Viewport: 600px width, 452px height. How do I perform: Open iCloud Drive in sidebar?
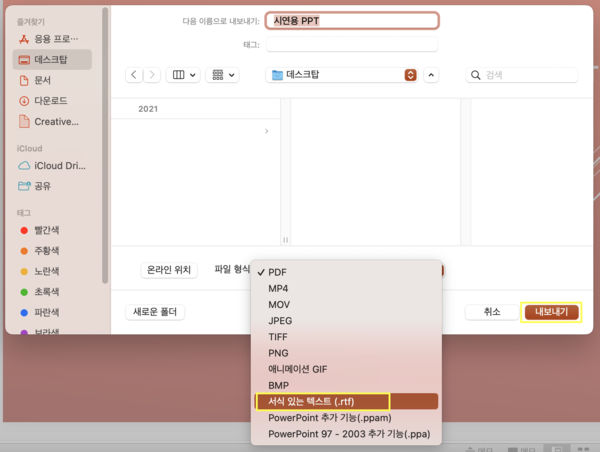[52, 166]
